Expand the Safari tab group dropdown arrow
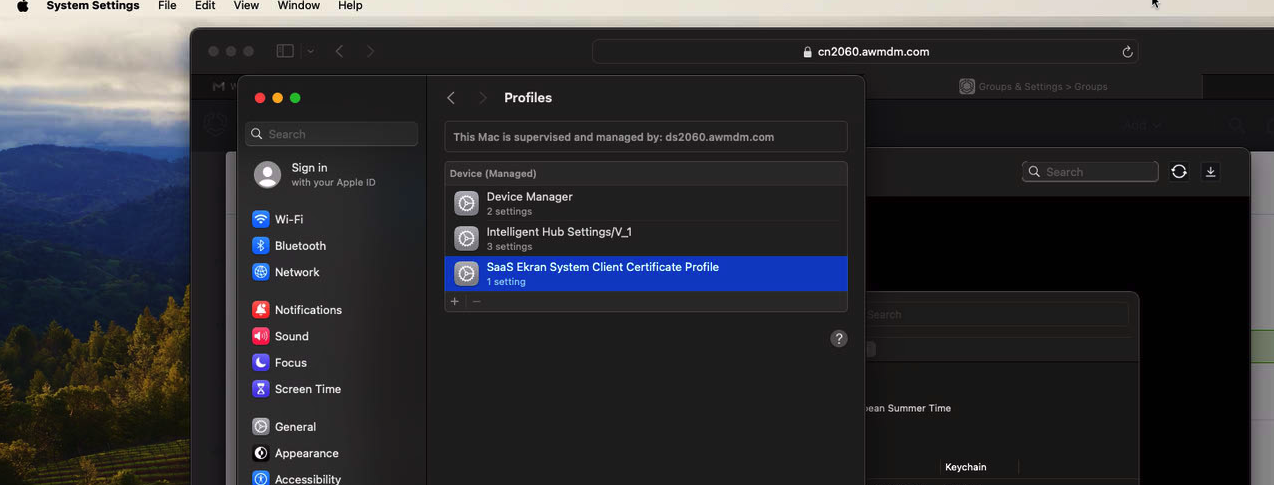 (x=311, y=51)
